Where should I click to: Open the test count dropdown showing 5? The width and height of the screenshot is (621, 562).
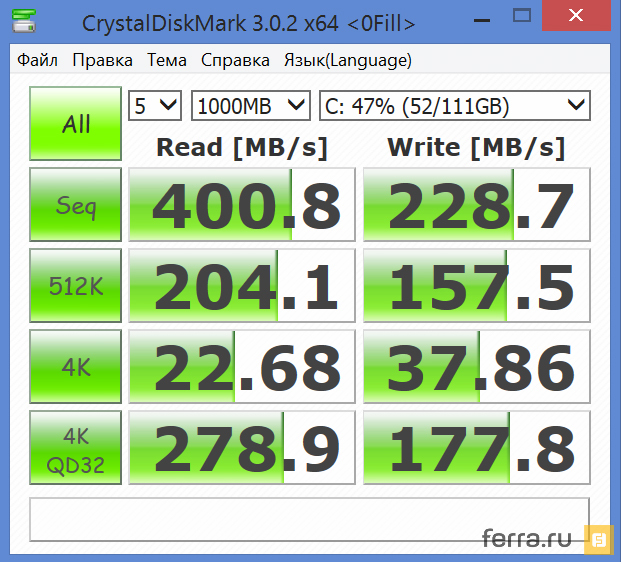pyautogui.click(x=155, y=106)
